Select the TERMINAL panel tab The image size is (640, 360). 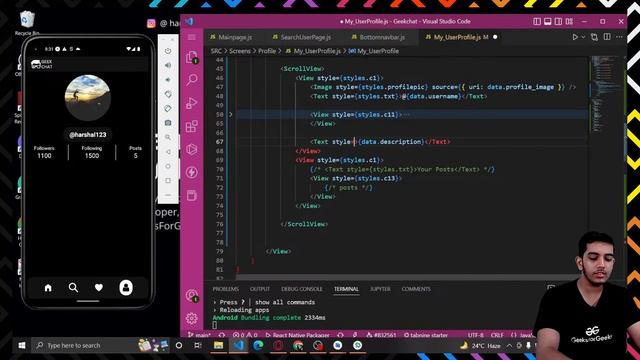346,289
